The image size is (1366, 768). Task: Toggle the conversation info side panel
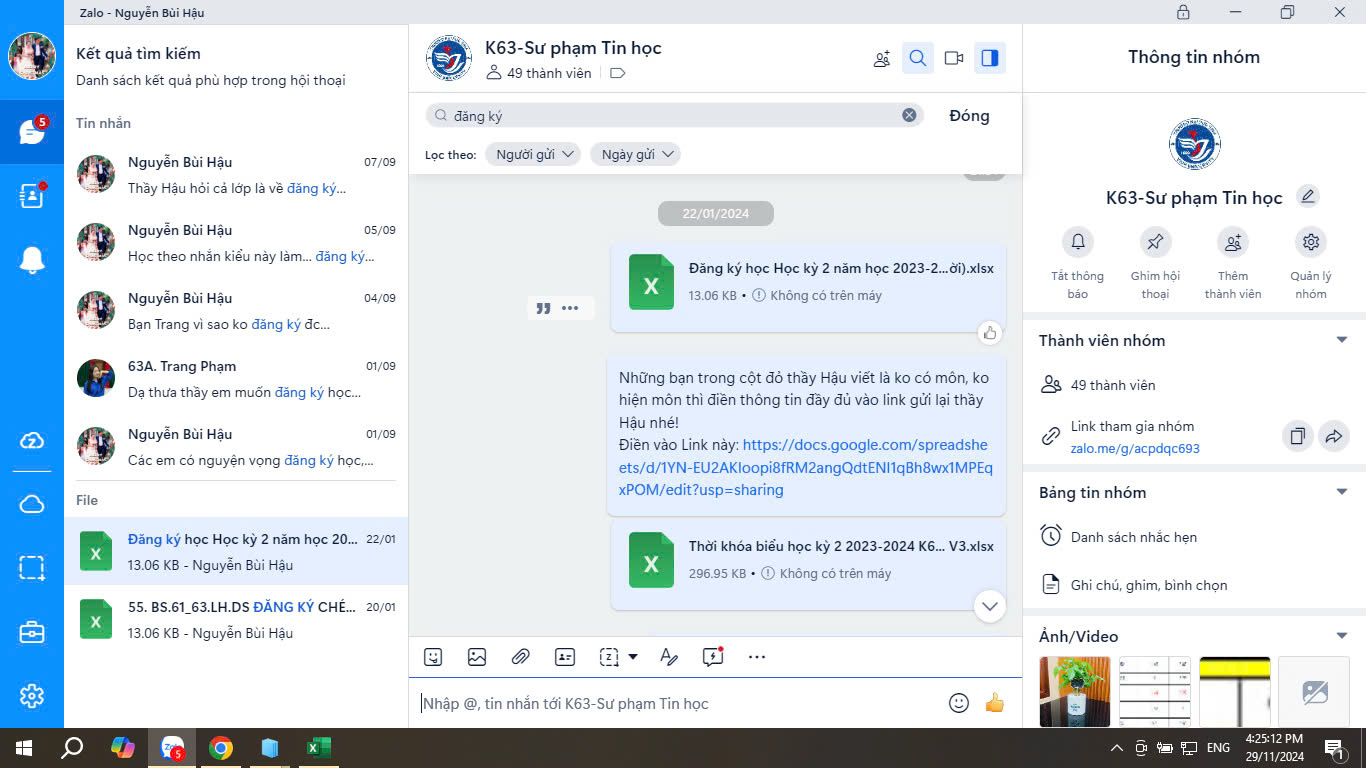click(990, 58)
